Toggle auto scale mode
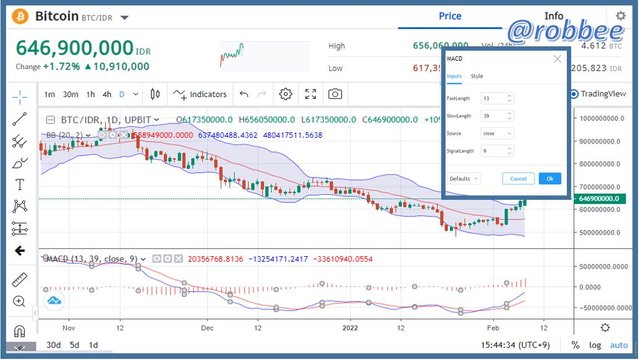The height and width of the screenshot is (360, 640). coord(619,345)
